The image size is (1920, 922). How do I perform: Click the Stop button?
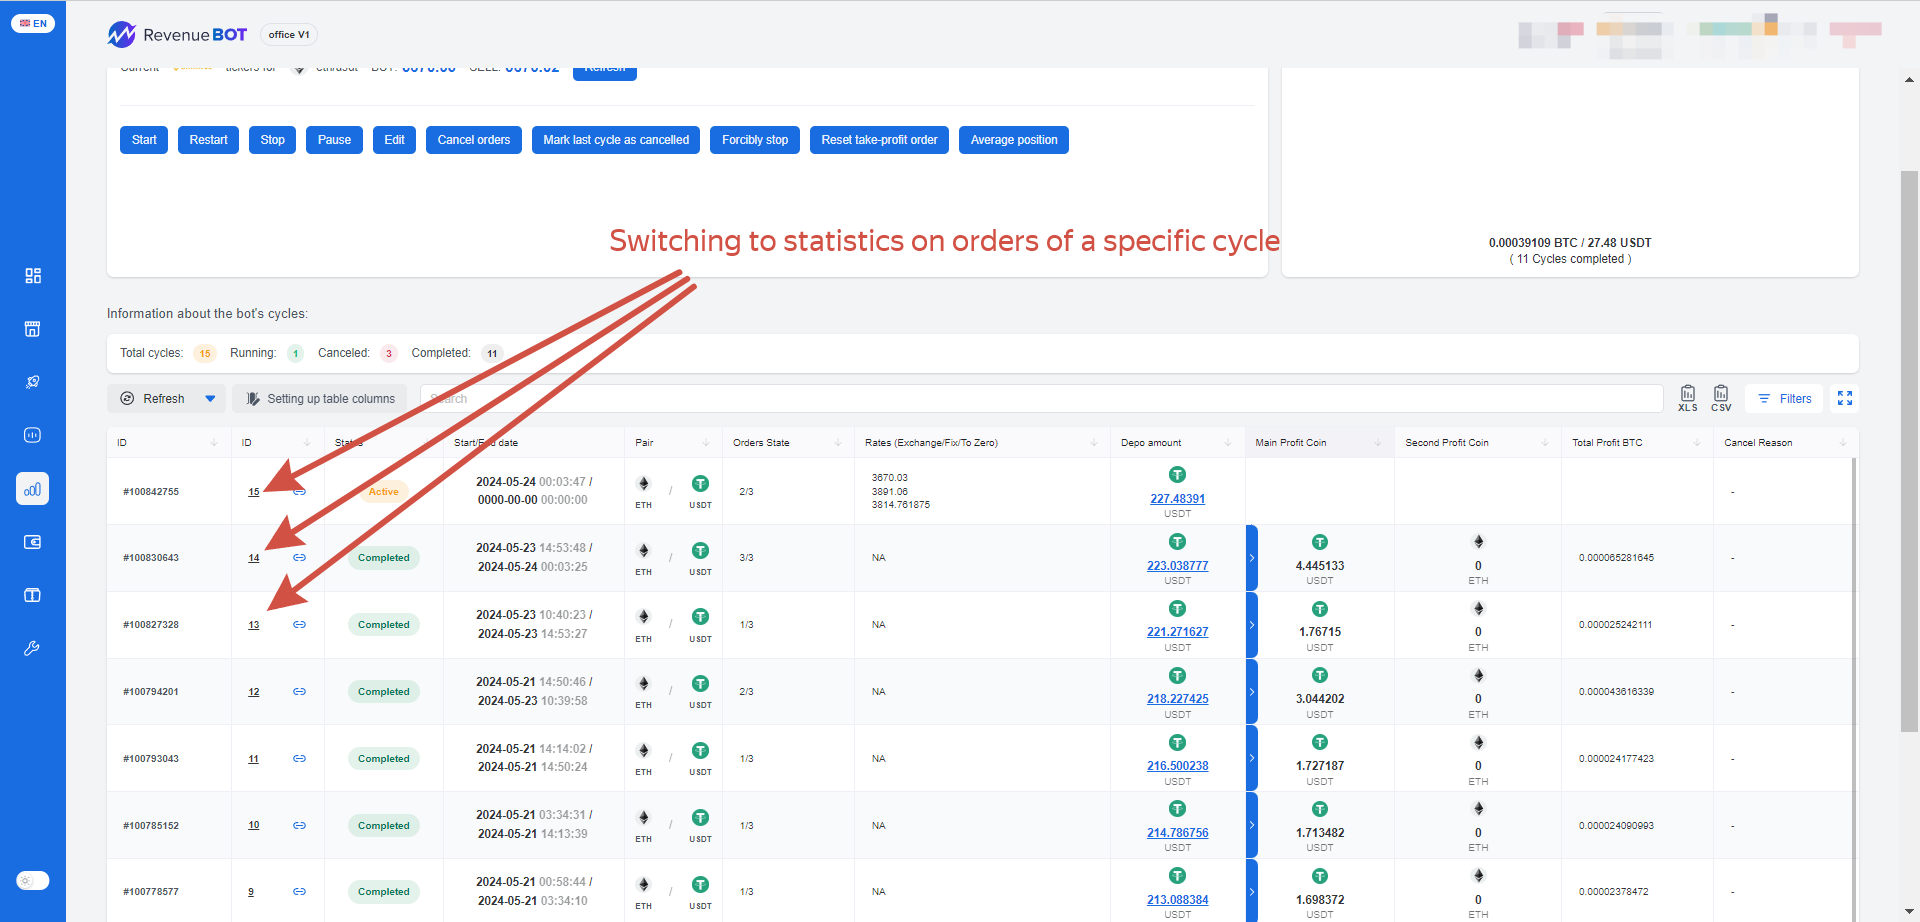(x=273, y=140)
